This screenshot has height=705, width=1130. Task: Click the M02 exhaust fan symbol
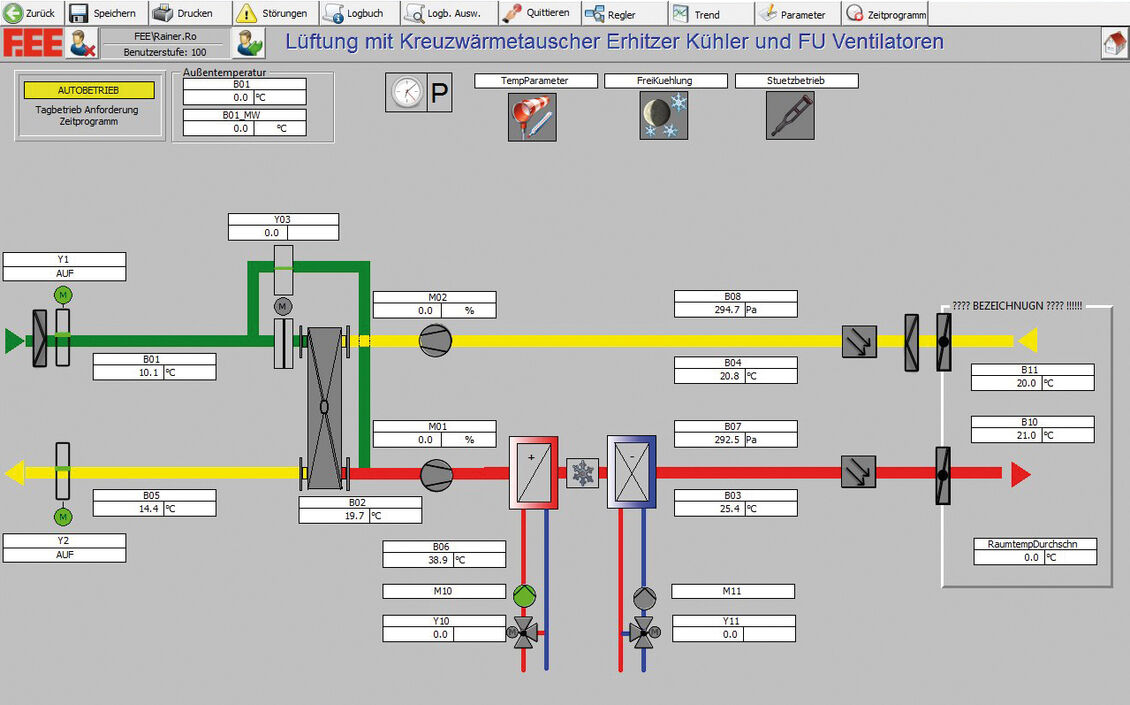(x=435, y=340)
